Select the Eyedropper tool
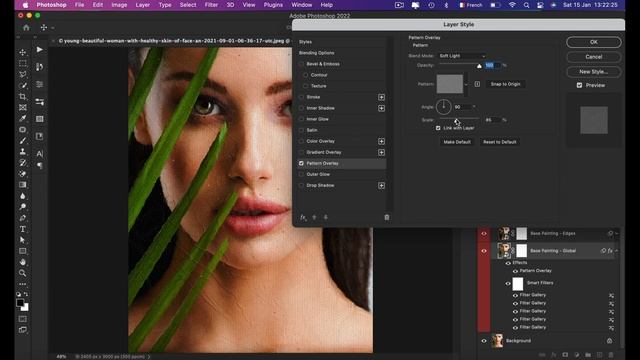Viewport: 640px width, 360px height. click(x=22, y=118)
